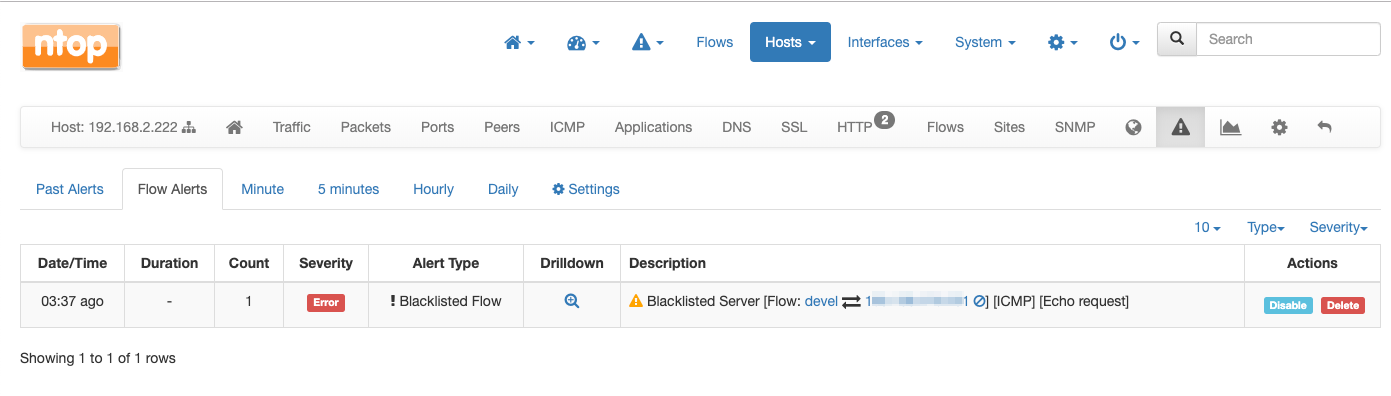Click the Severity column header
1391x396 pixels.
tap(326, 263)
